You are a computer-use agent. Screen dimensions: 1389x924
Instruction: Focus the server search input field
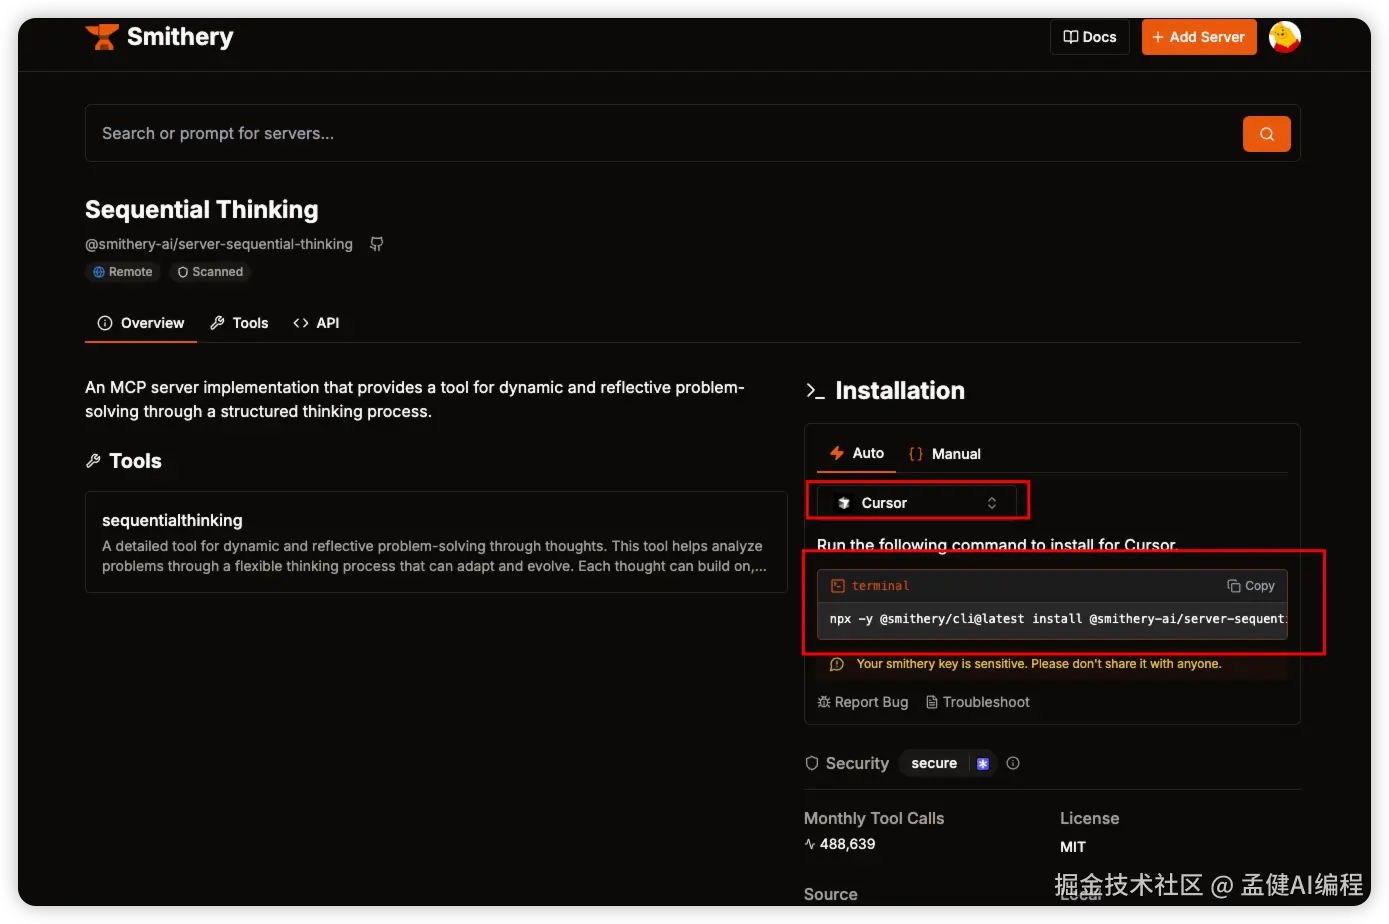pos(663,133)
